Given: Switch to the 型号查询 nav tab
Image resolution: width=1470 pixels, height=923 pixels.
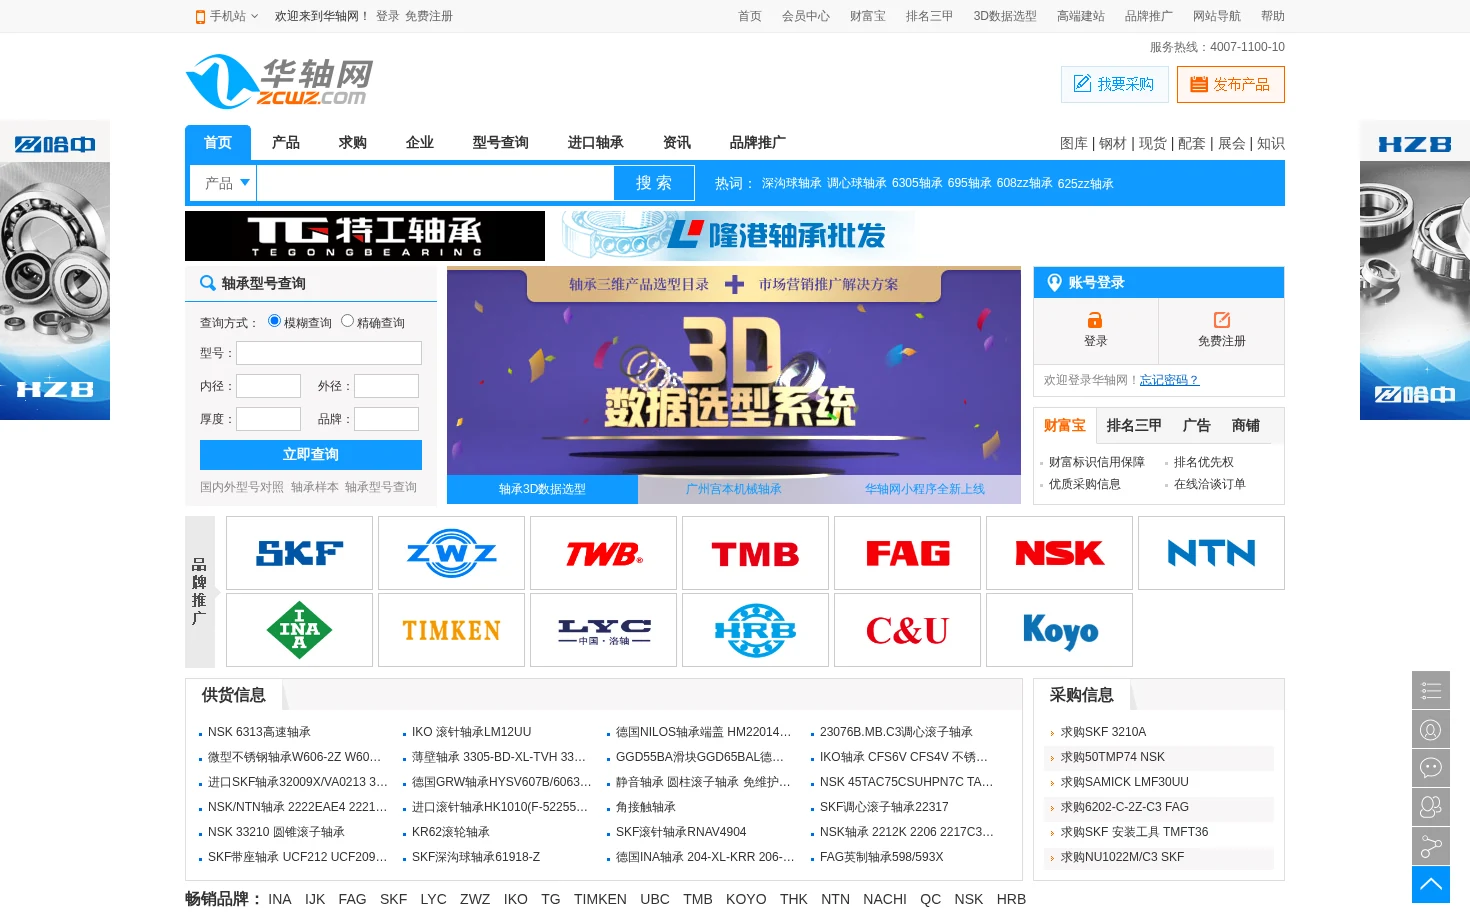Looking at the screenshot, I should click(500, 143).
